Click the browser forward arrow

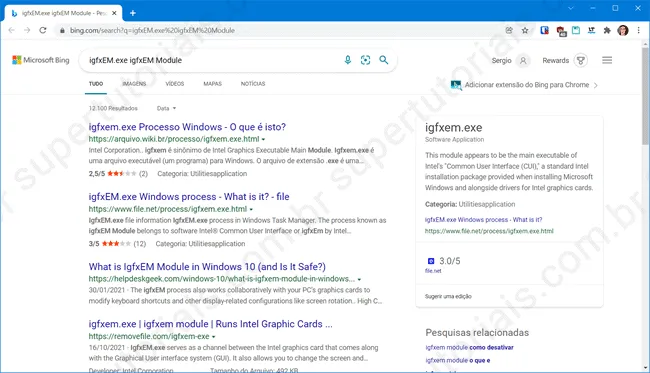click(27, 30)
